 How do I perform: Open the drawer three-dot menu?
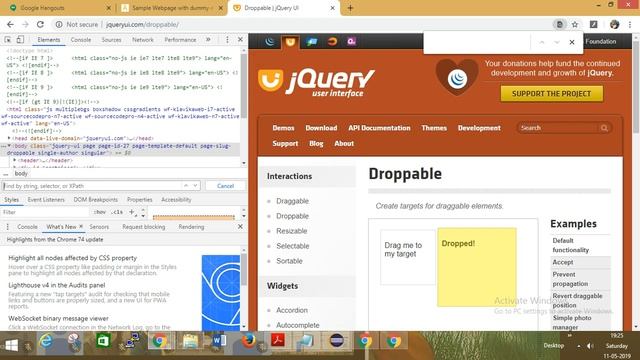[x=7, y=227]
